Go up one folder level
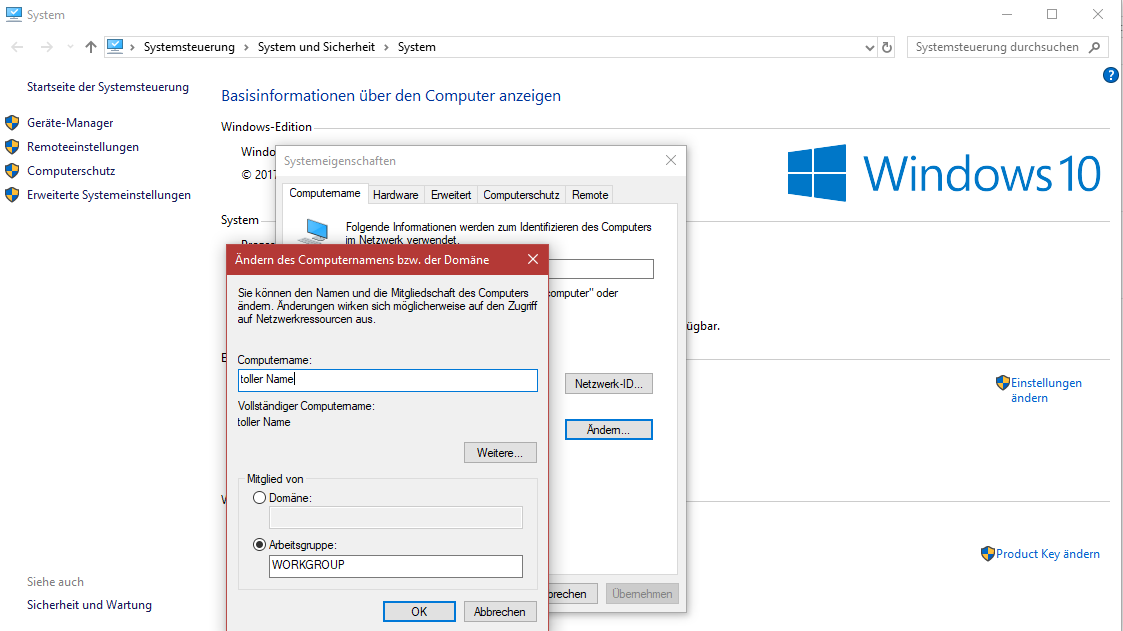The height and width of the screenshot is (631, 1123). pyautogui.click(x=90, y=47)
